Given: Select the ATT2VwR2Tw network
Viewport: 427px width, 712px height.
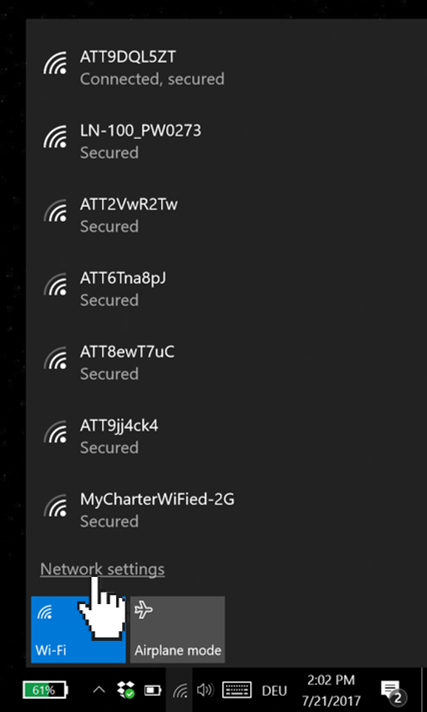Looking at the screenshot, I should click(x=226, y=215).
